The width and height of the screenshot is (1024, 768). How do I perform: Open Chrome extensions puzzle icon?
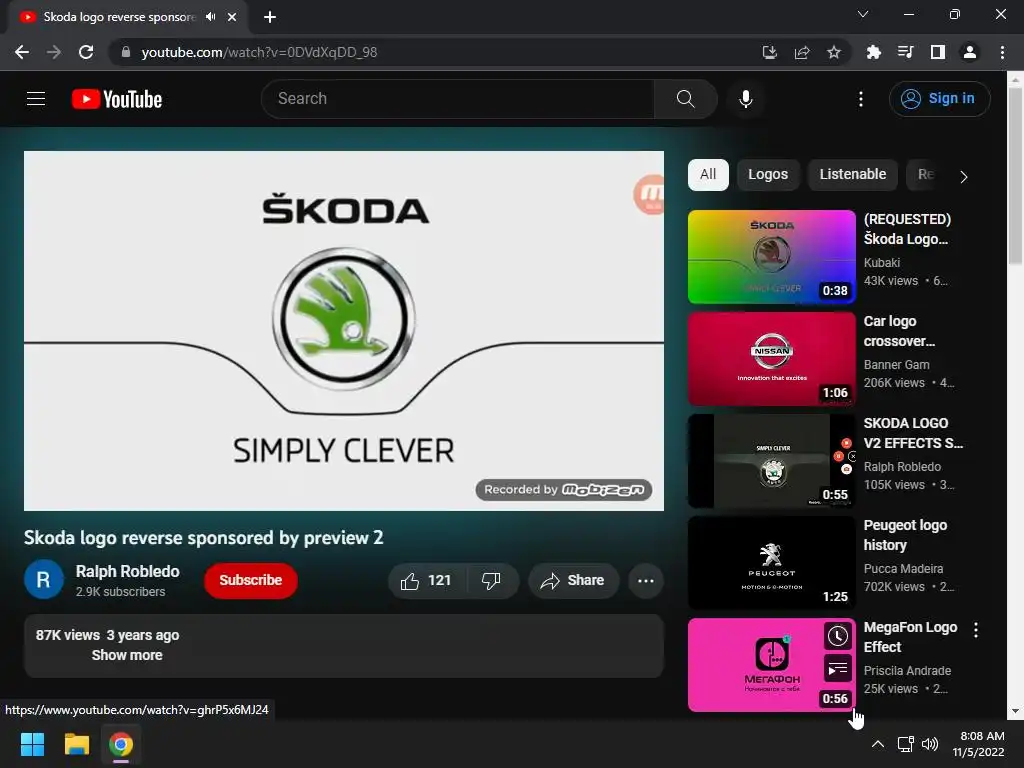tap(873, 52)
